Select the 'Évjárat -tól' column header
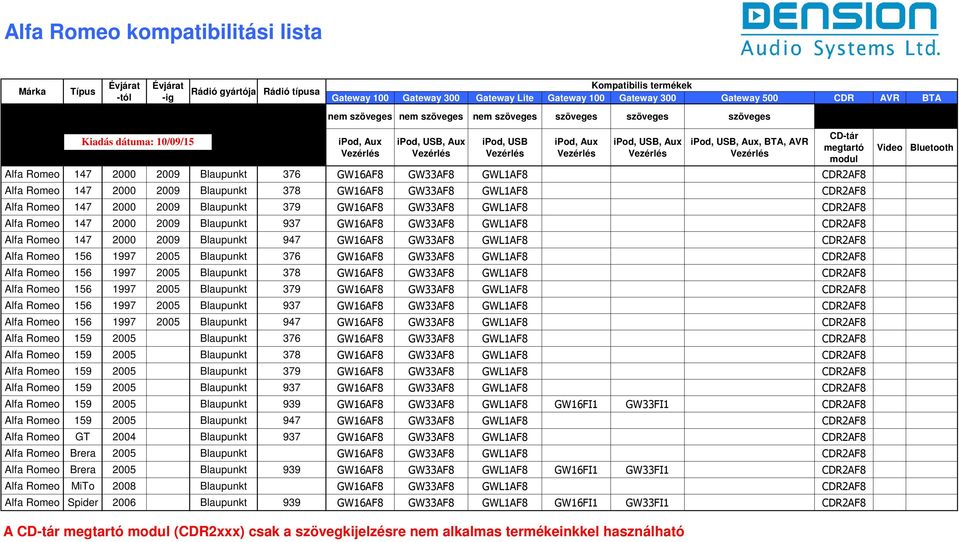Viewport: 959px width, 542px height. 124,91
